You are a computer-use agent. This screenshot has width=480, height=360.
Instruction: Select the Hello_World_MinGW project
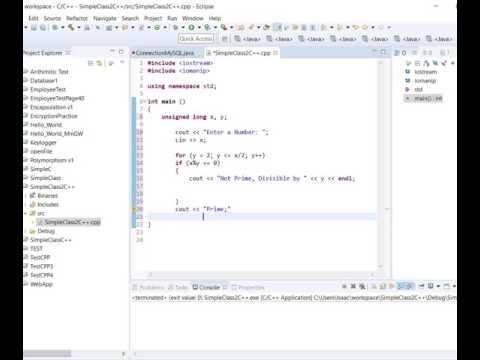56,134
